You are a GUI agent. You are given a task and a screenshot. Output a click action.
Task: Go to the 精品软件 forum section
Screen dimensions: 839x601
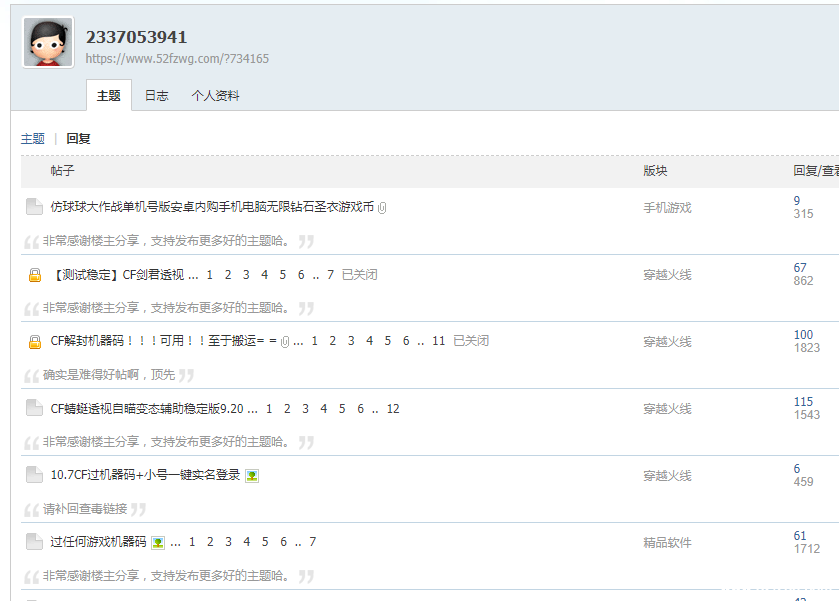point(667,543)
